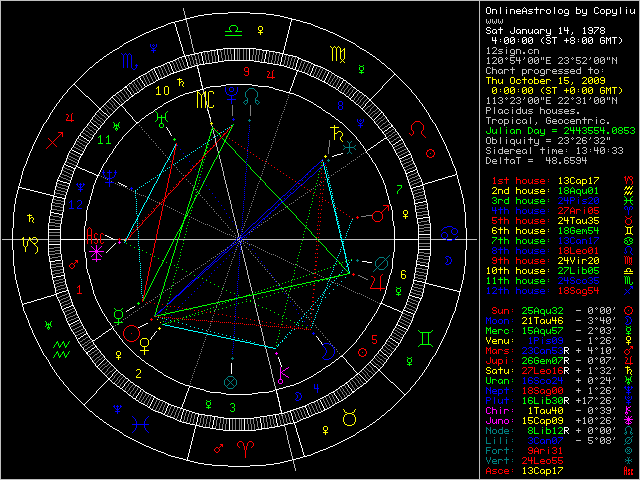Click the Capricorn symbol on the wheel's left edge
Viewport: 640px width, 480px height.
tap(31, 243)
